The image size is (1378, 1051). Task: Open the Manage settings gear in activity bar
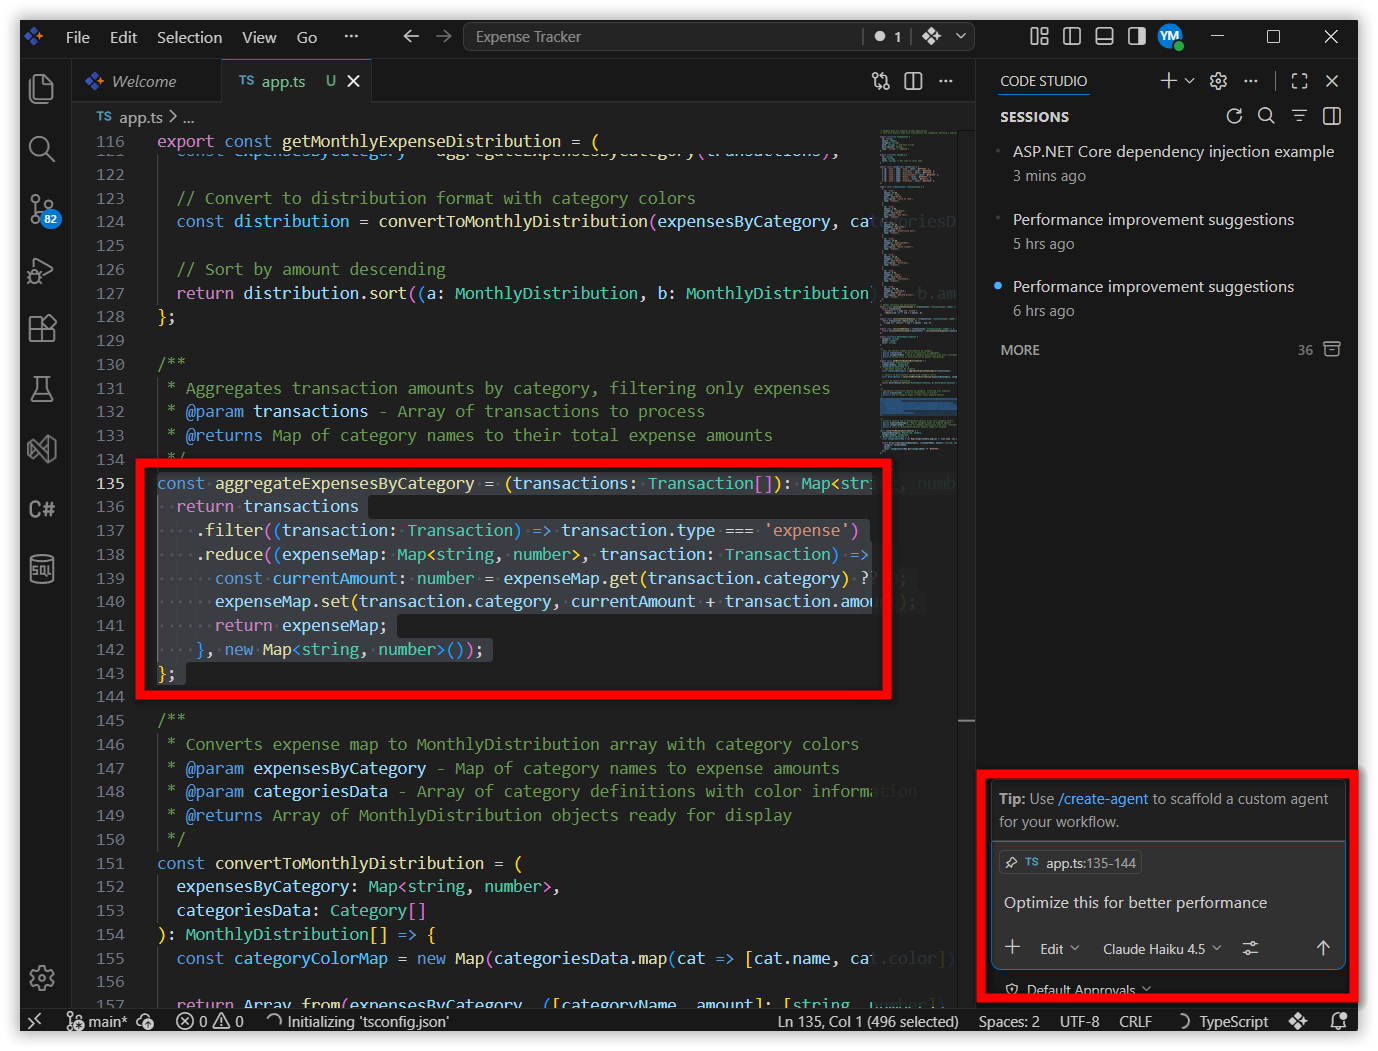coord(42,977)
